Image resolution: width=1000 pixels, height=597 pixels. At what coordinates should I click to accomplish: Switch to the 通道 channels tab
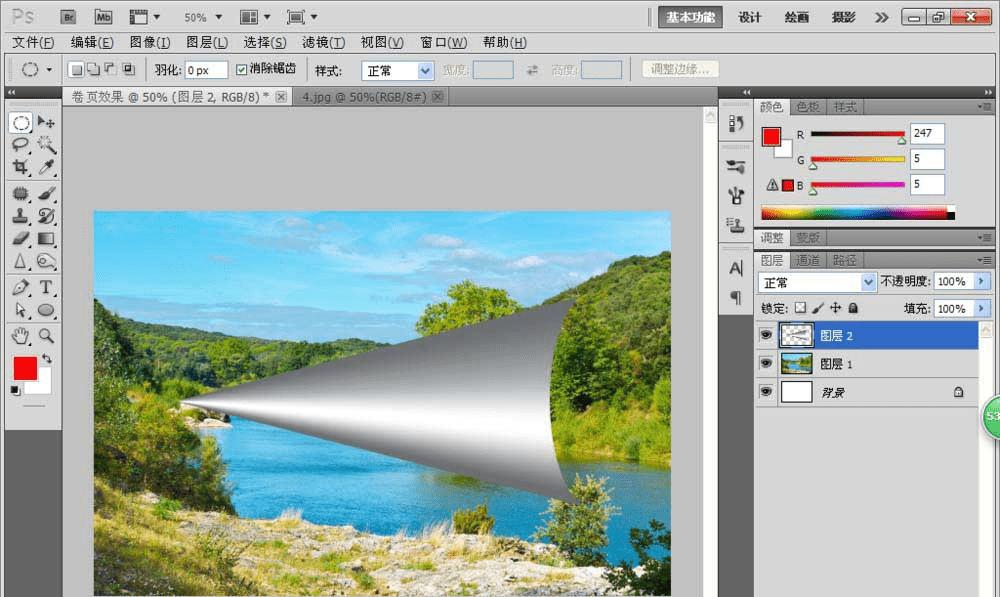(x=808, y=260)
